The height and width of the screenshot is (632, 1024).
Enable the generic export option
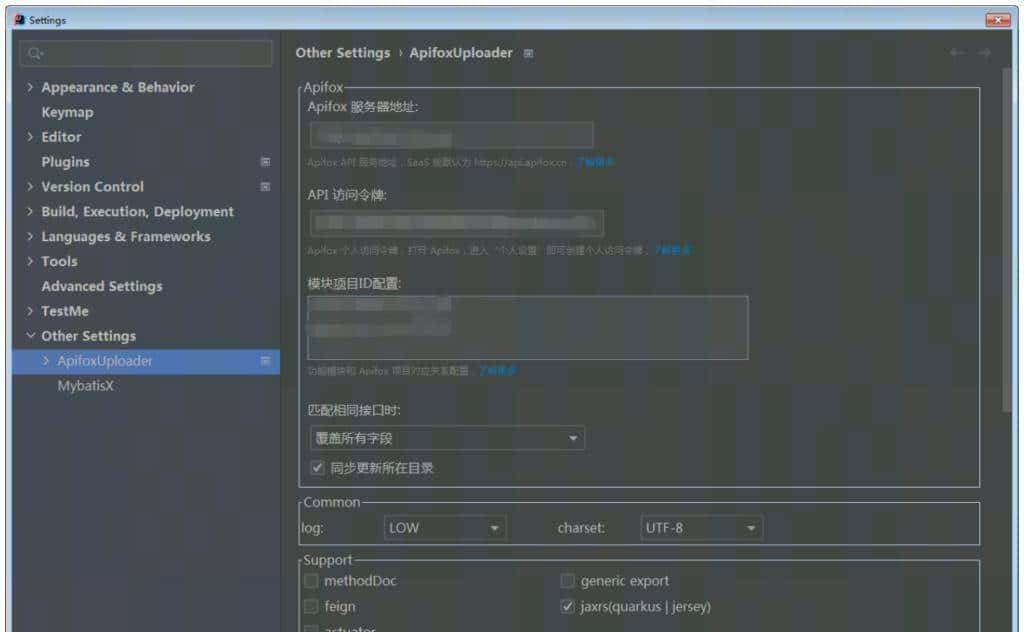[567, 580]
